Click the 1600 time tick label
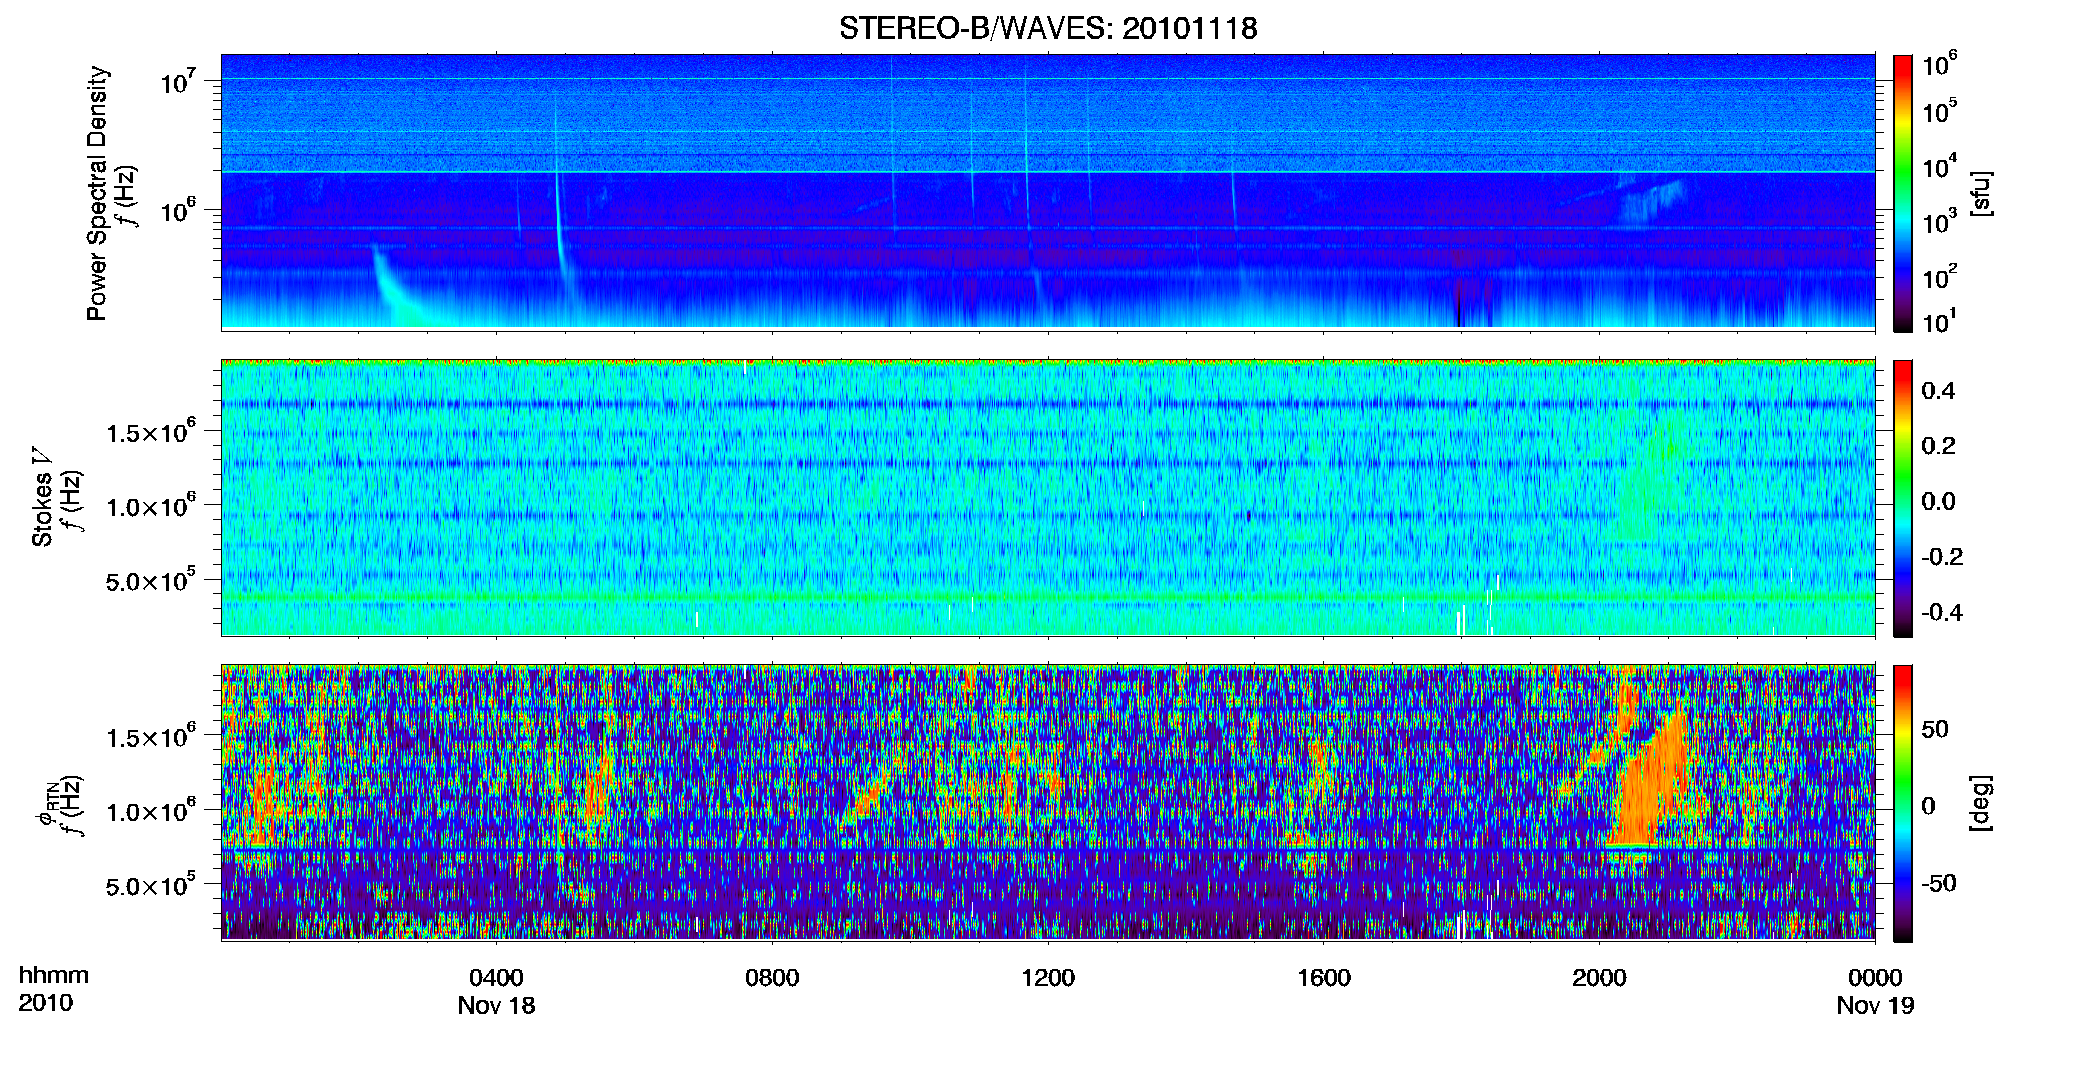This screenshot has width=2096, height=1080. tap(1324, 978)
